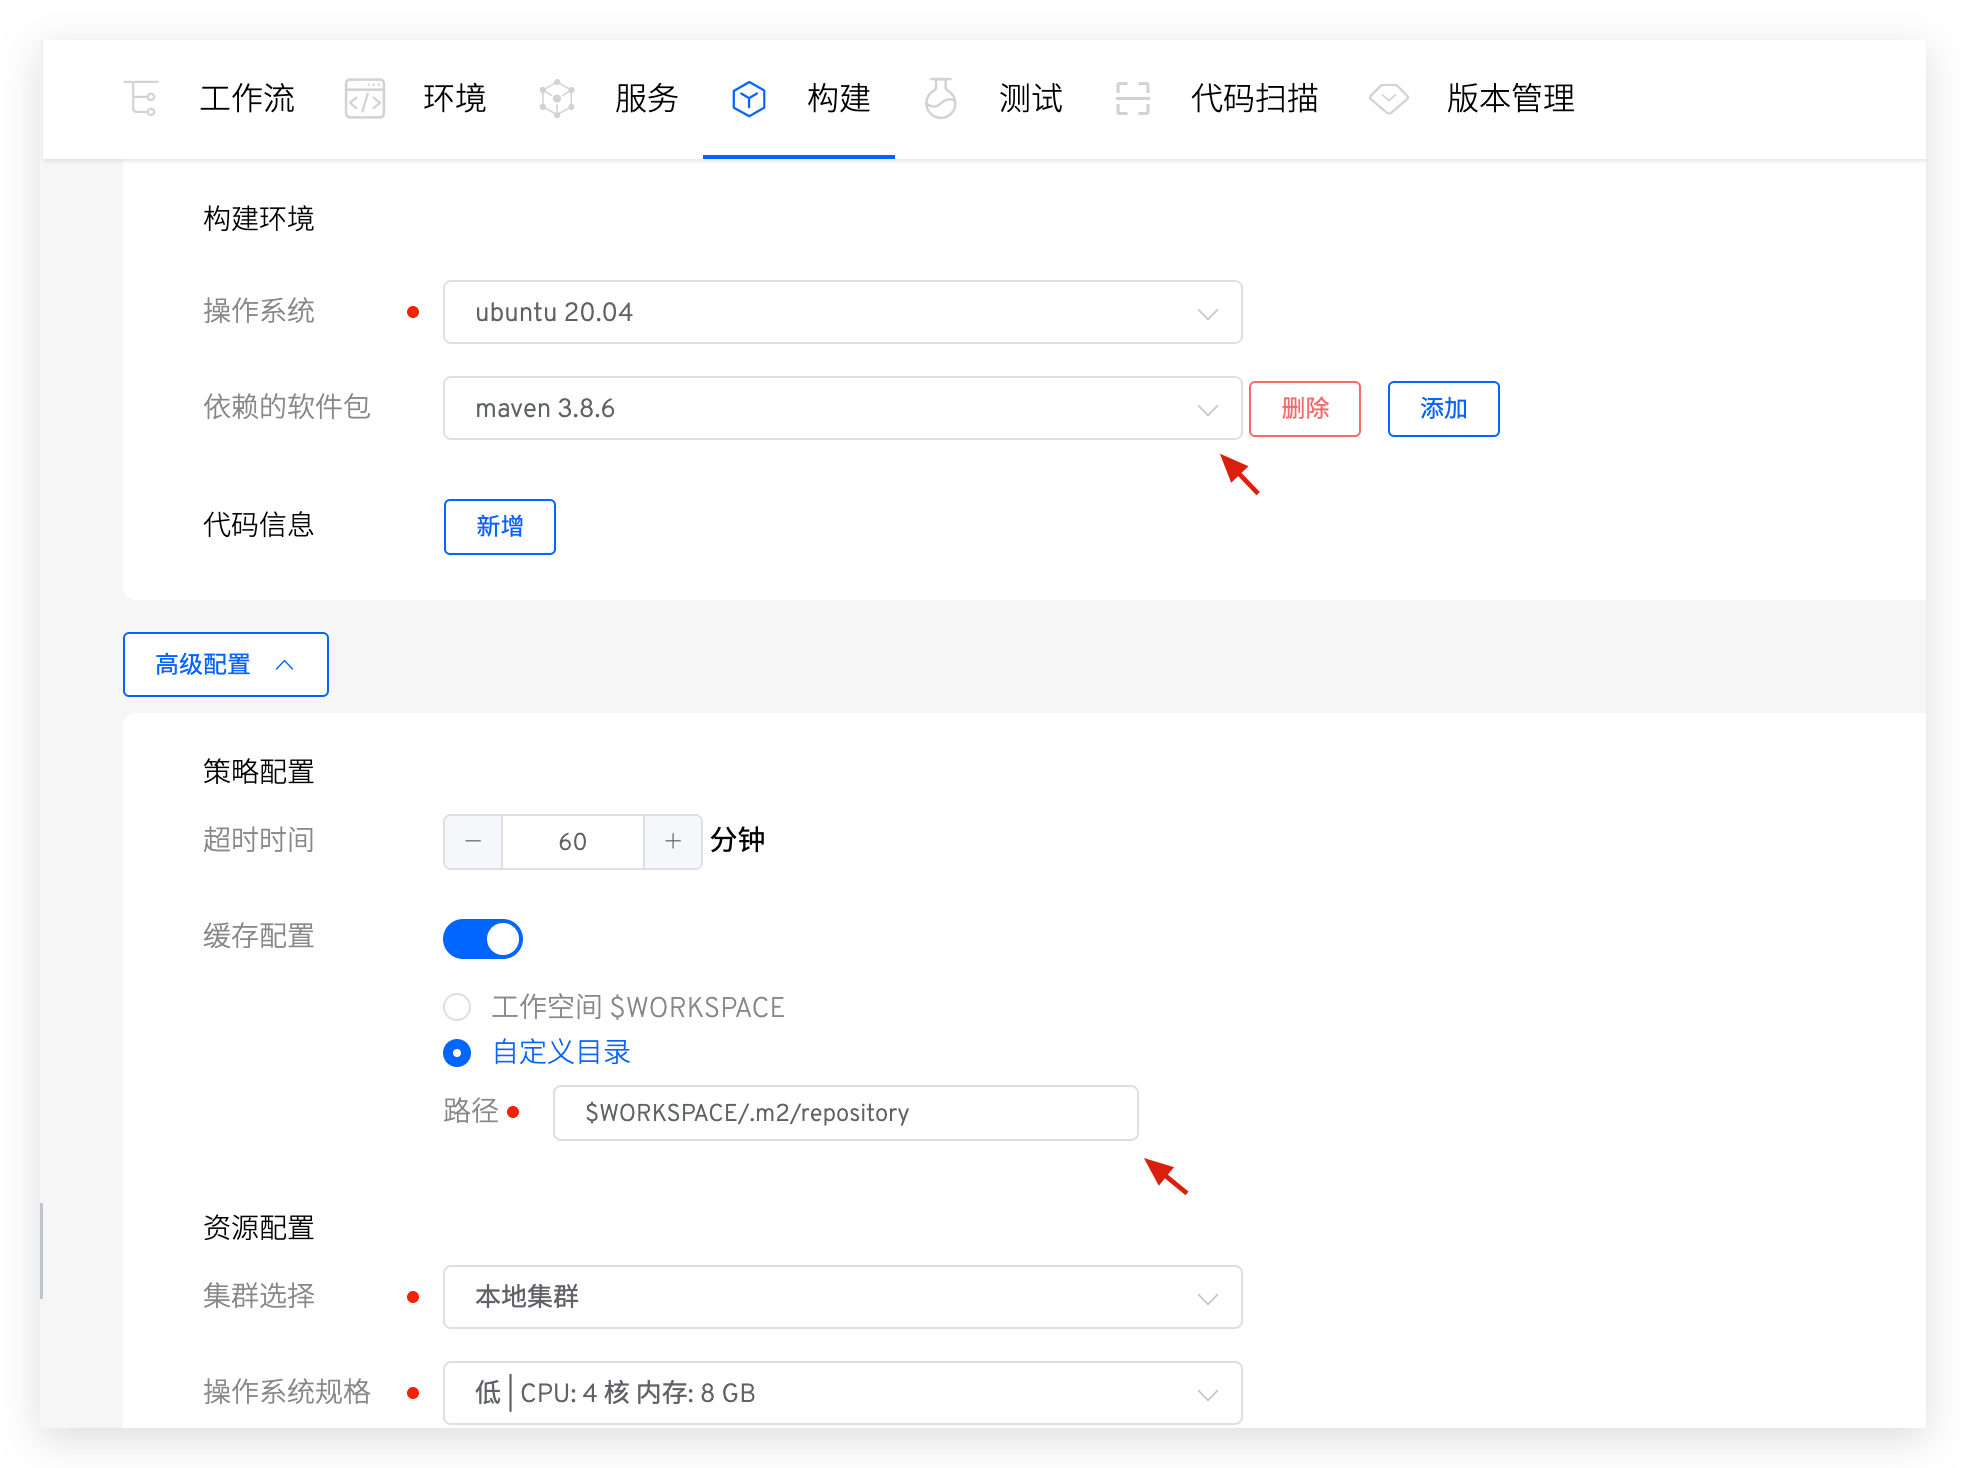Select the 工作空间 $WORKSPACE radio option

[457, 1007]
